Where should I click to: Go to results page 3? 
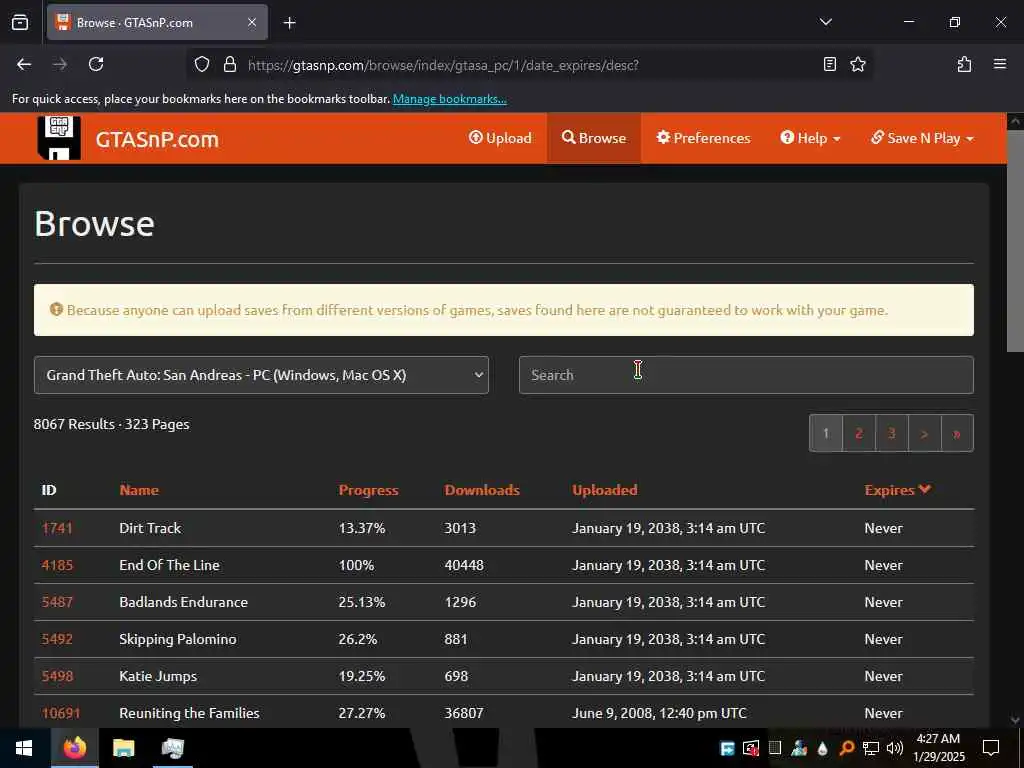891,433
